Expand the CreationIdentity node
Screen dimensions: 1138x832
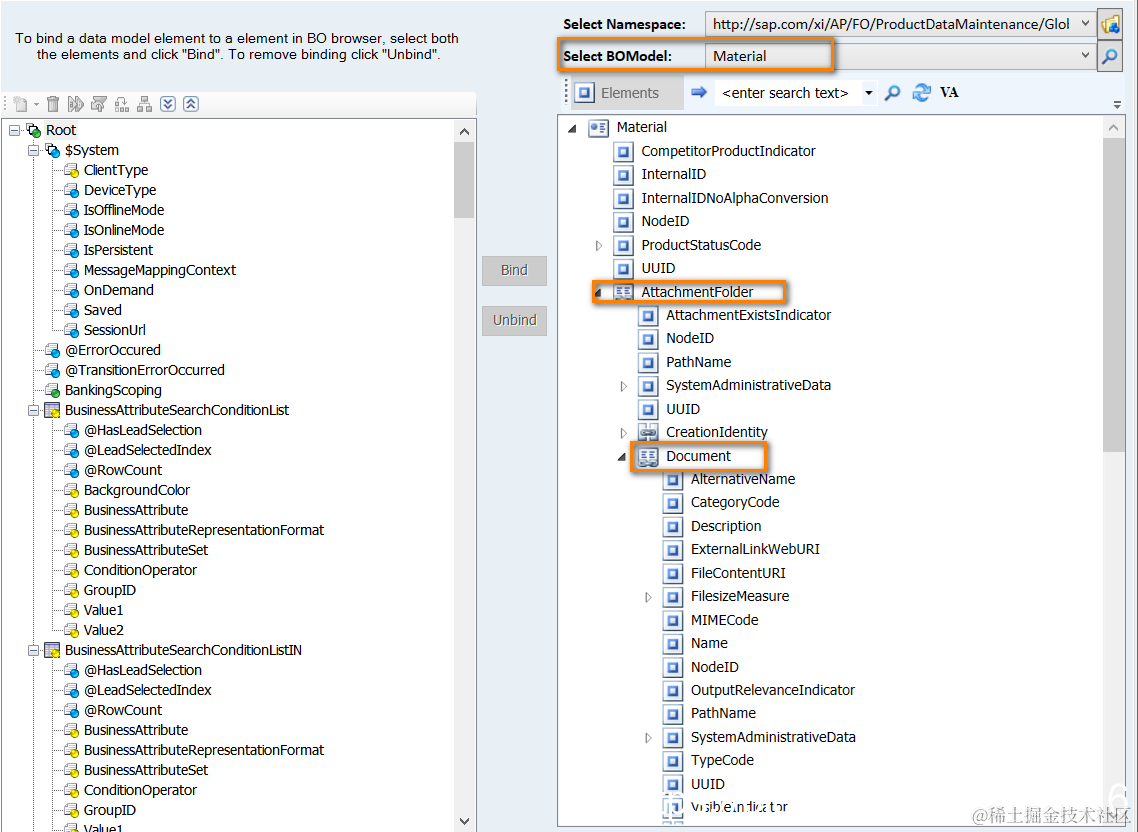click(623, 433)
